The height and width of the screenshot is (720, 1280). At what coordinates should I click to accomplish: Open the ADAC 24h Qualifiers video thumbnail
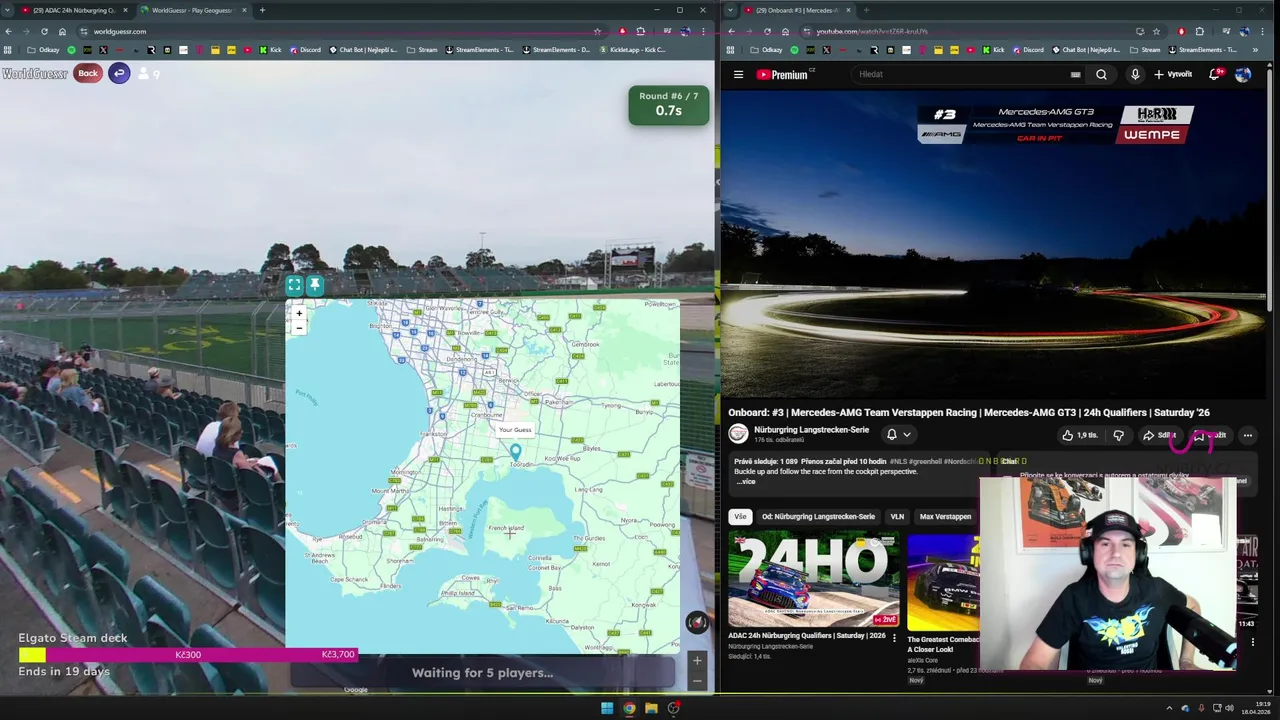[x=813, y=580]
